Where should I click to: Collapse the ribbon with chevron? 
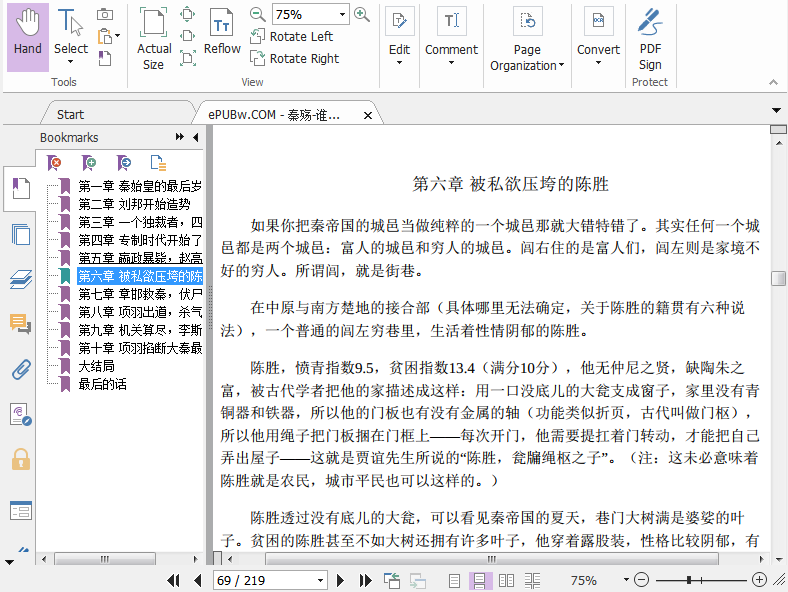tap(773, 82)
